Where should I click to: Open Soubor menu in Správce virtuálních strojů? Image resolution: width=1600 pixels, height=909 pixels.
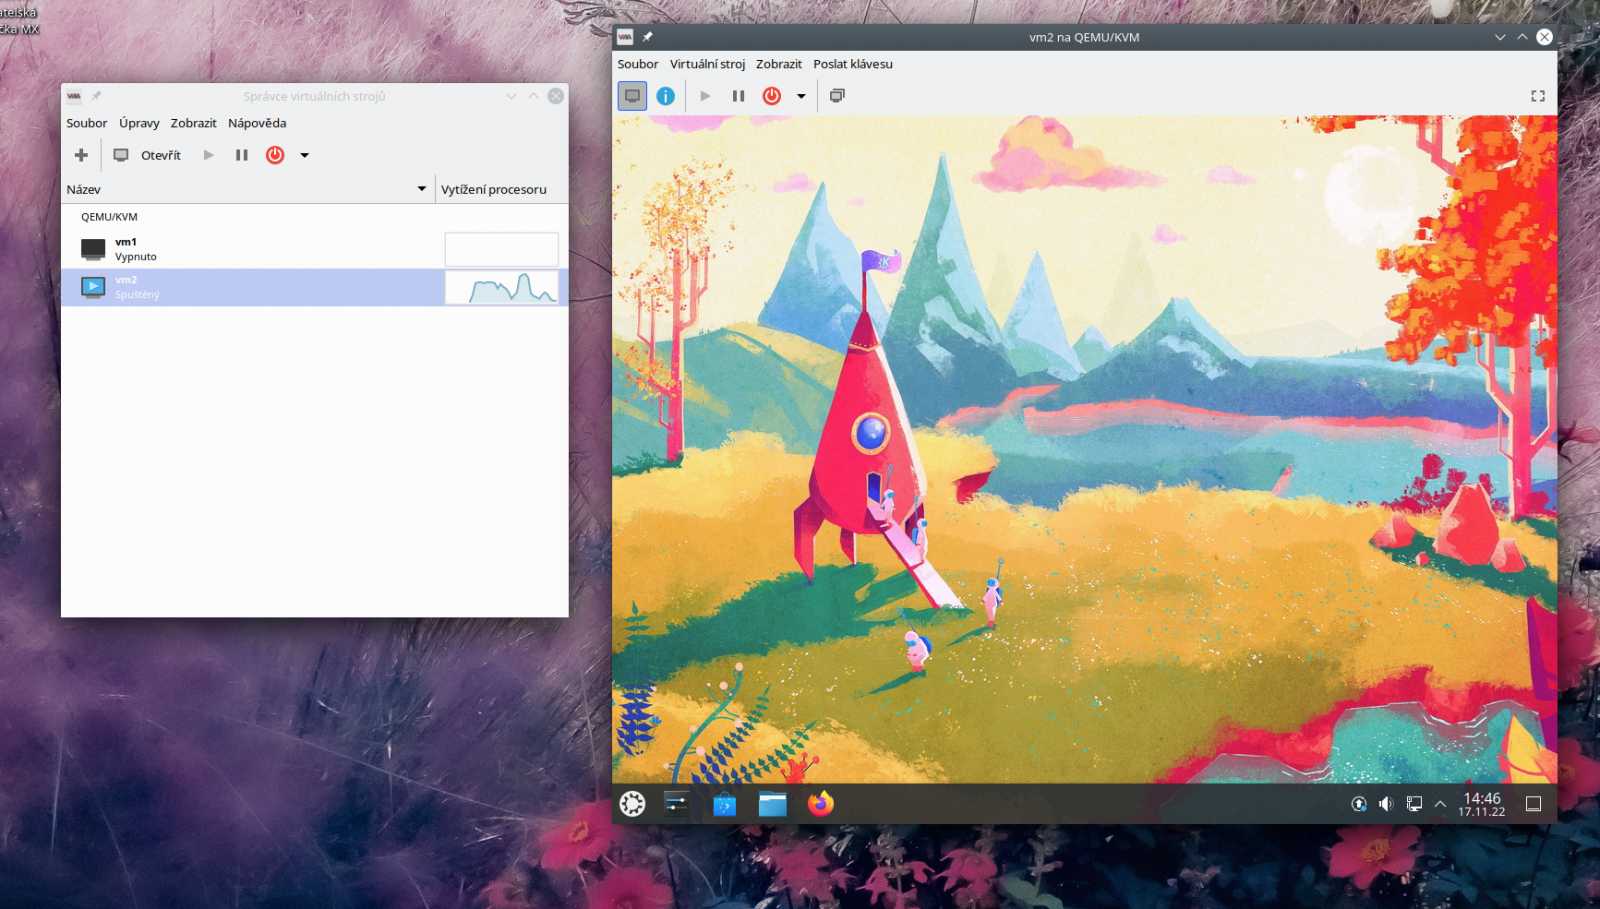(87, 123)
